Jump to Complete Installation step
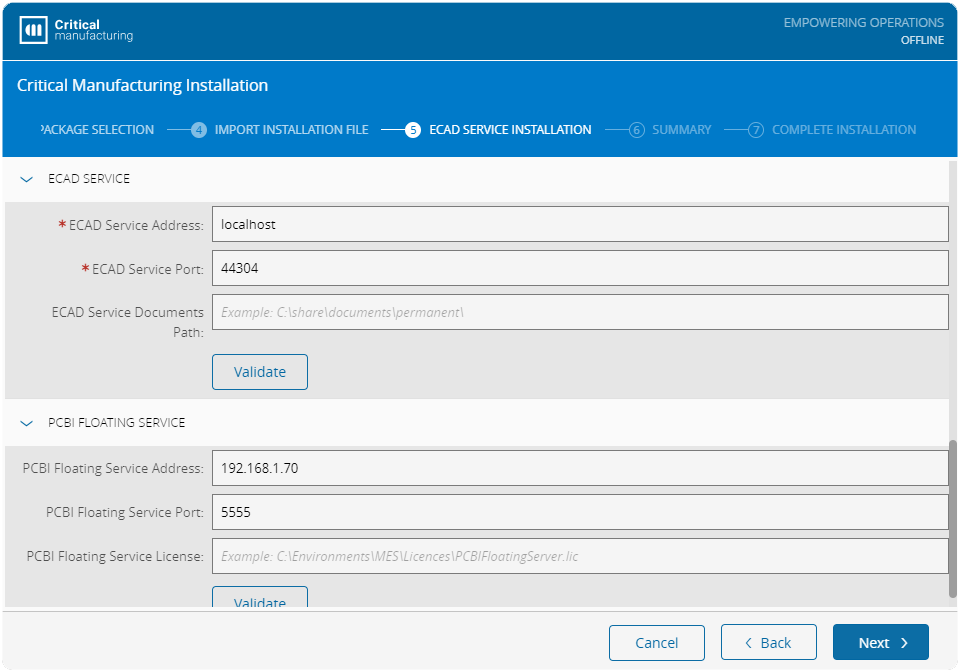The image size is (960, 672). 843,130
